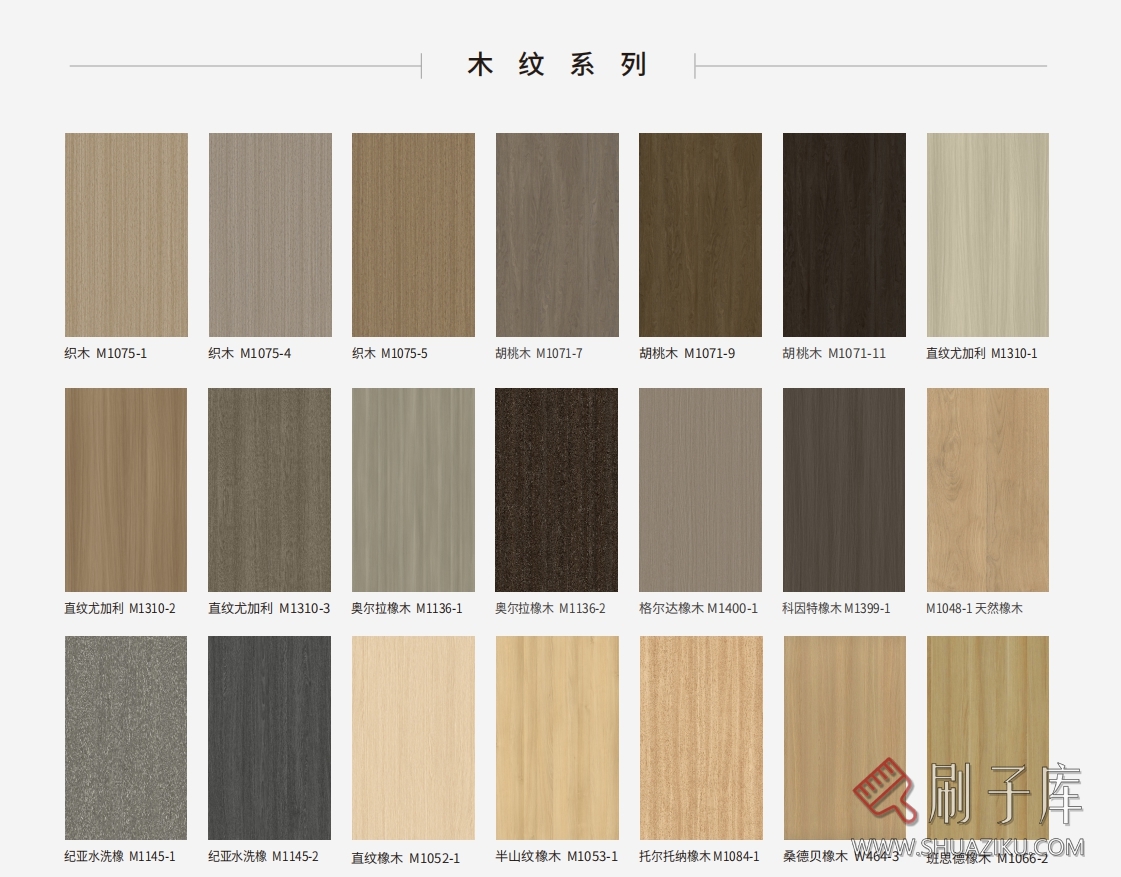Pick the 胡桃木 M1071-7 sample
Image resolution: width=1121 pixels, height=877 pixels.
[x=557, y=235]
